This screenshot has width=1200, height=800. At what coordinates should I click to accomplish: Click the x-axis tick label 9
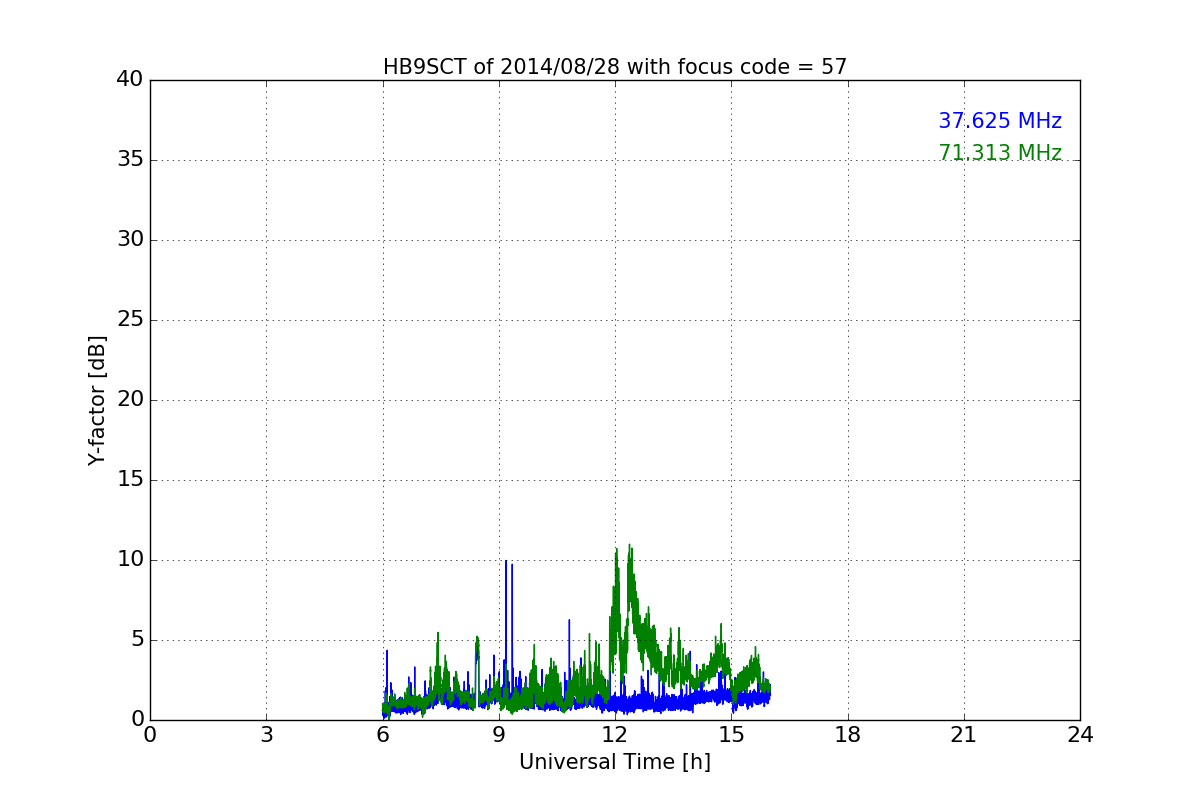(x=499, y=735)
